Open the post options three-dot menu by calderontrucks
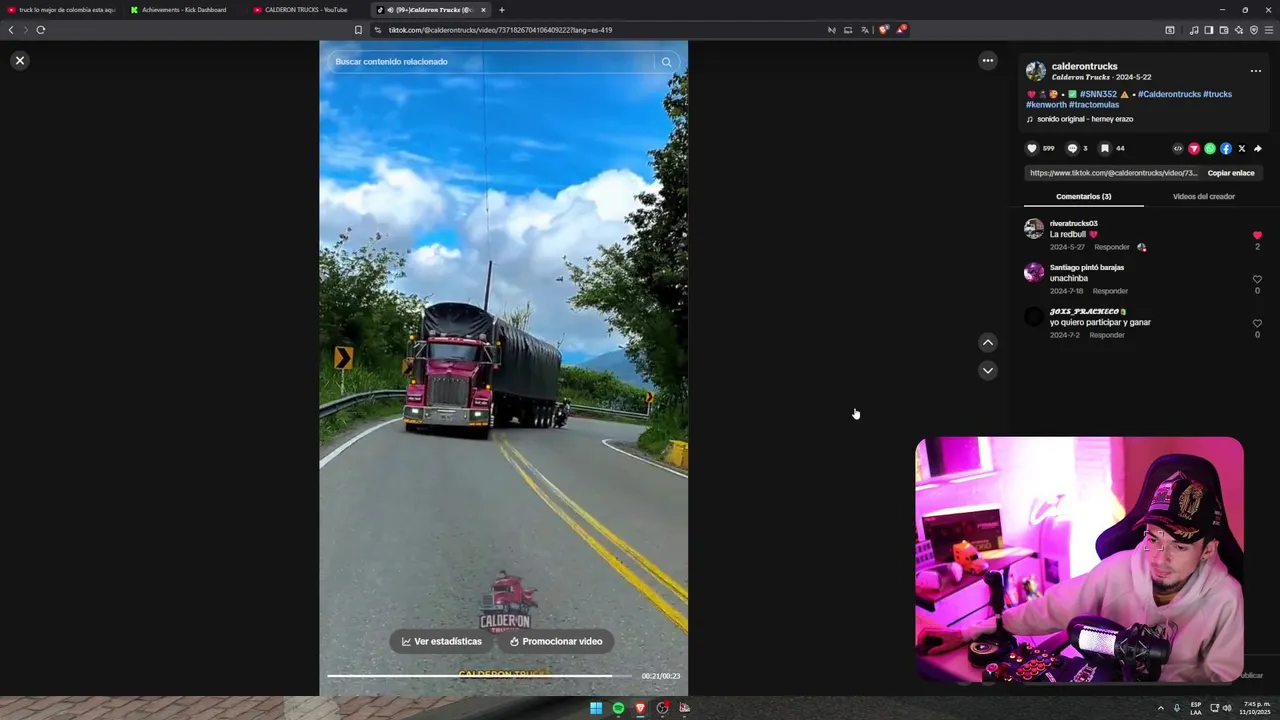This screenshot has height=720, width=1280. (1256, 71)
